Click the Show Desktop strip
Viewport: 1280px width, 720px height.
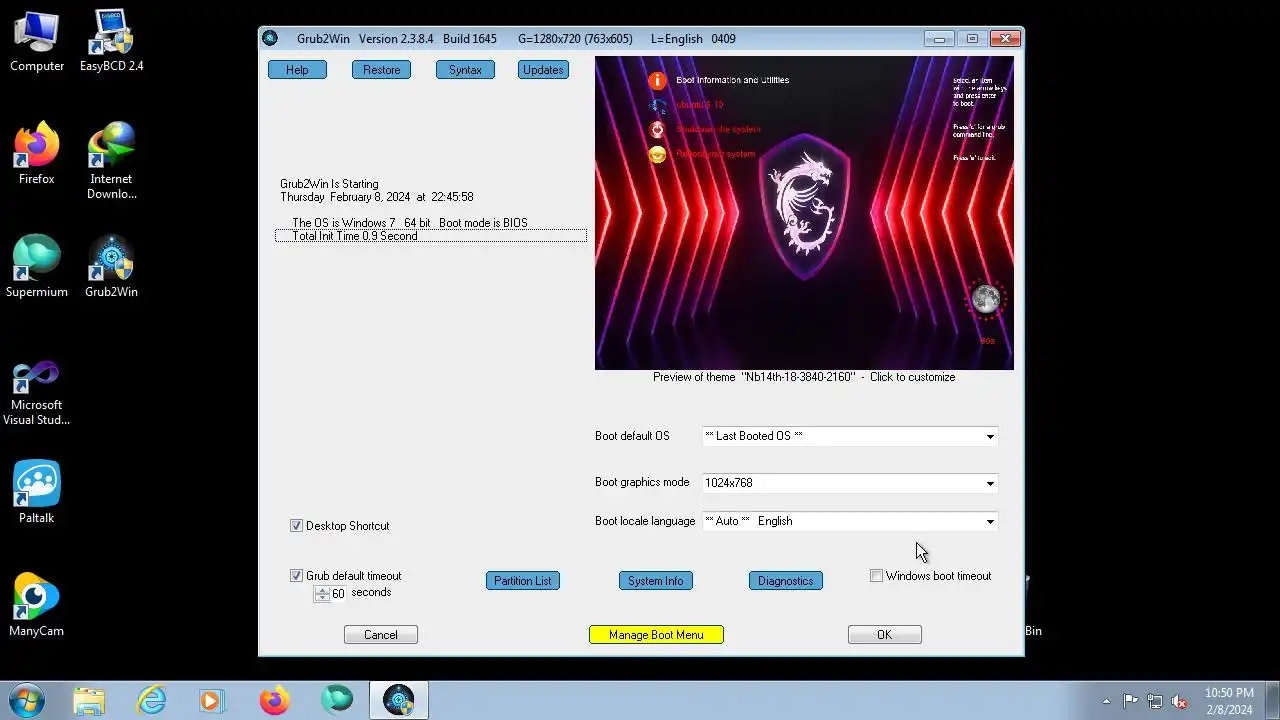tap(1273, 701)
